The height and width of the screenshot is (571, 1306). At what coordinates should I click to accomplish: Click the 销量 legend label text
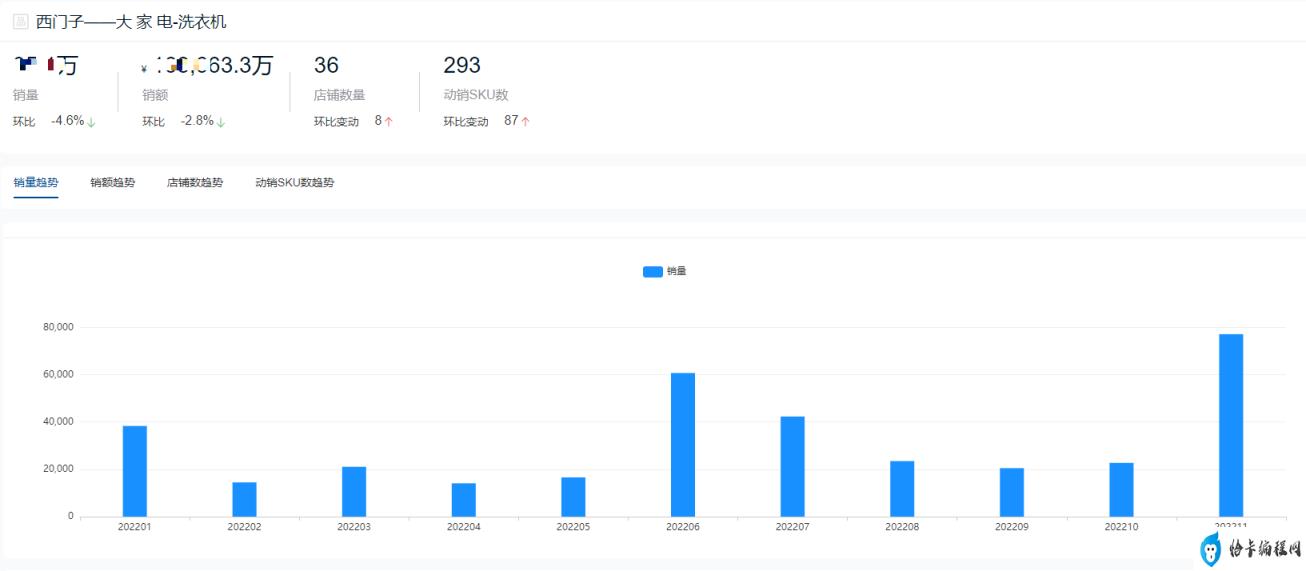(677, 271)
